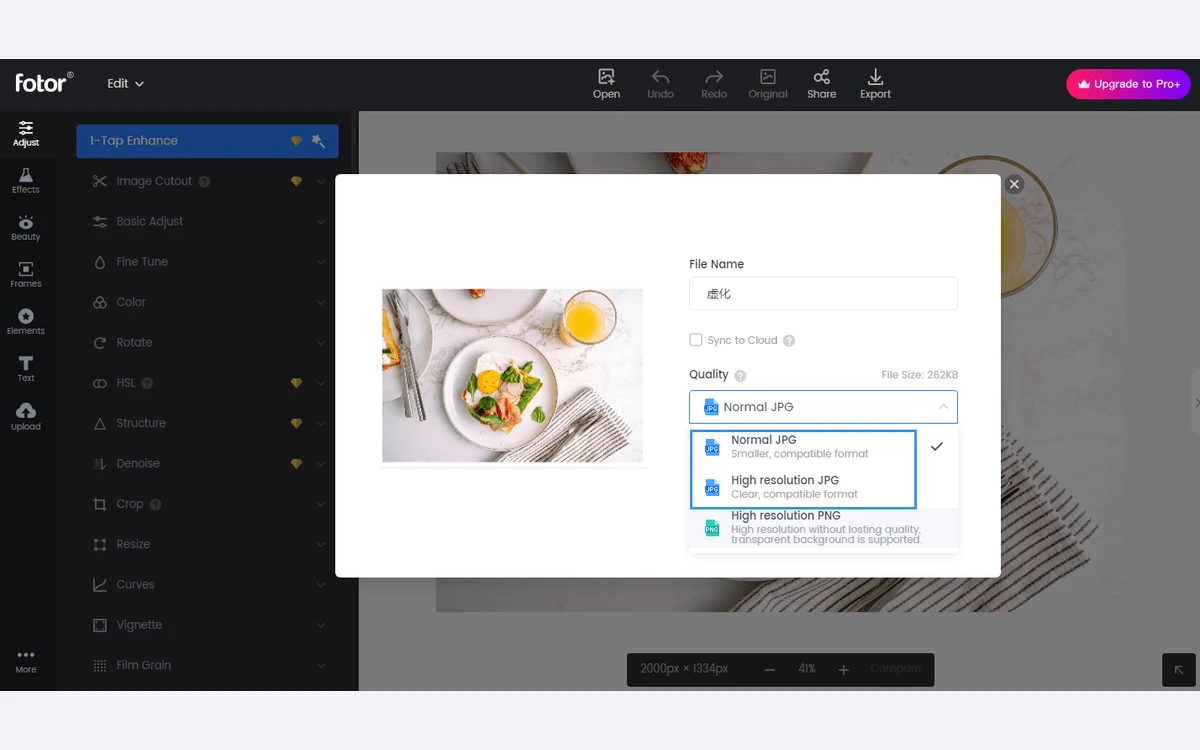
Task: Click the Resize icon
Action: pos(99,544)
